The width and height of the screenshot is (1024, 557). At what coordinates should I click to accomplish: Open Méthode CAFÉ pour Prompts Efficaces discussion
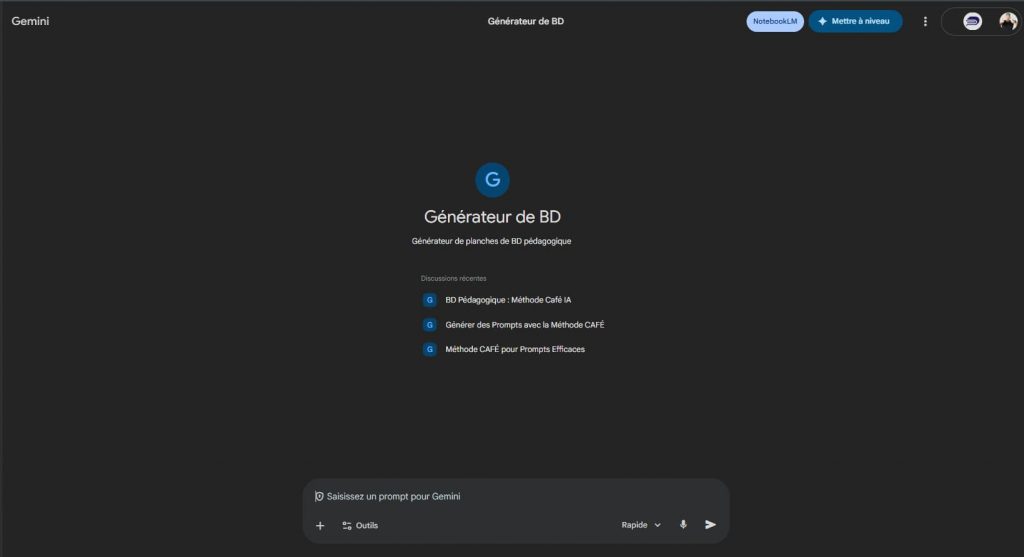(x=514, y=349)
